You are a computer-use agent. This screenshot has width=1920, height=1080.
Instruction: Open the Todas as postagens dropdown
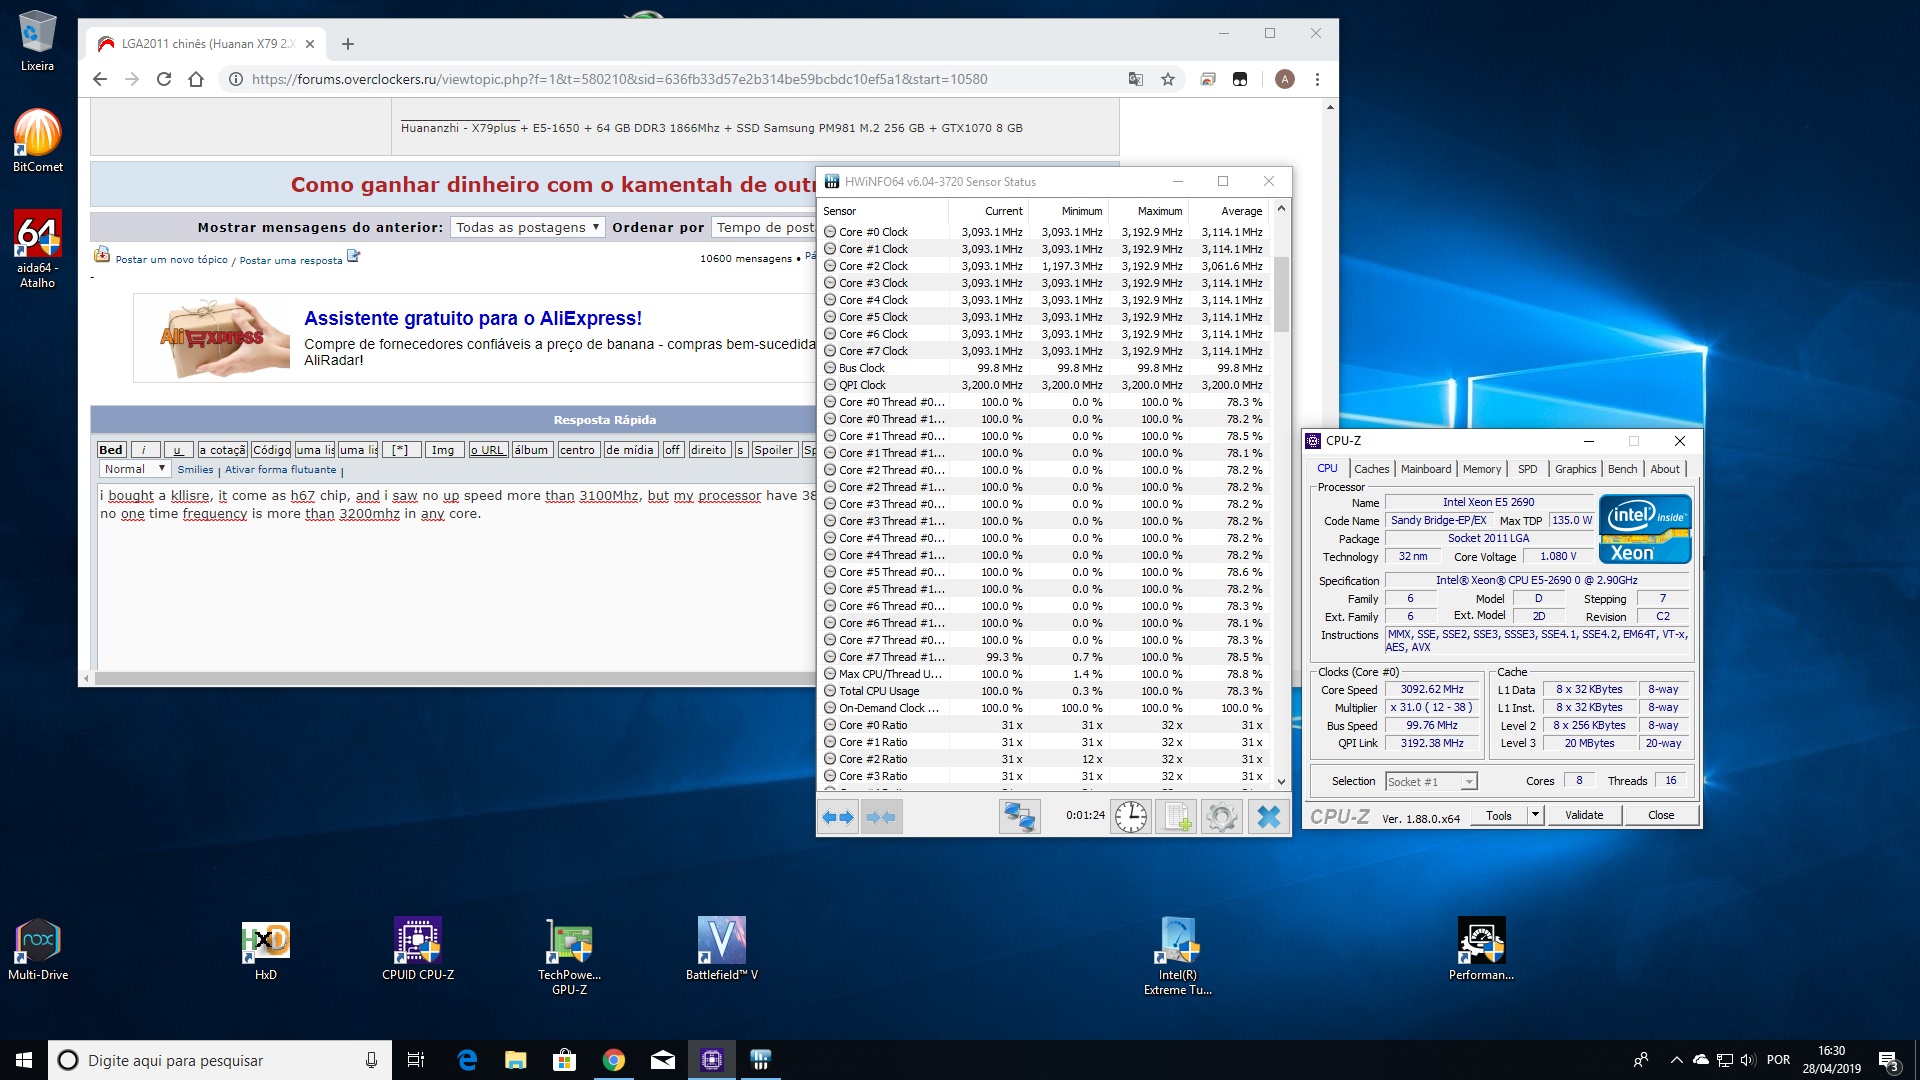coord(527,227)
